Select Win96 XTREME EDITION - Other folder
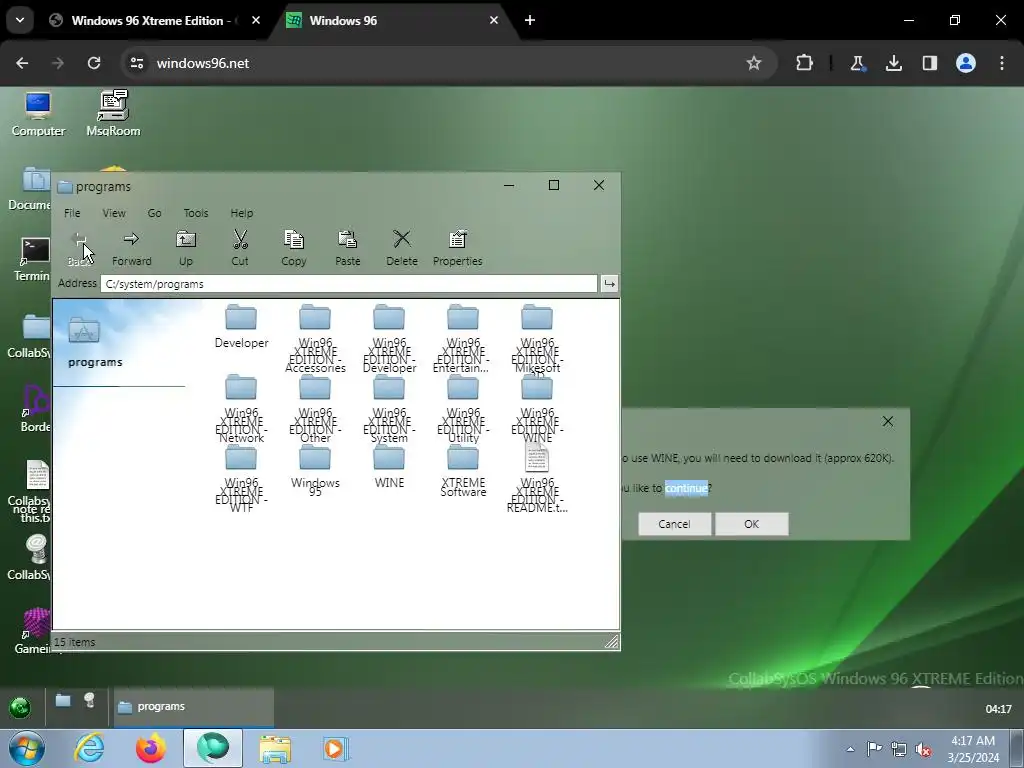This screenshot has height=768, width=1024. (315, 409)
